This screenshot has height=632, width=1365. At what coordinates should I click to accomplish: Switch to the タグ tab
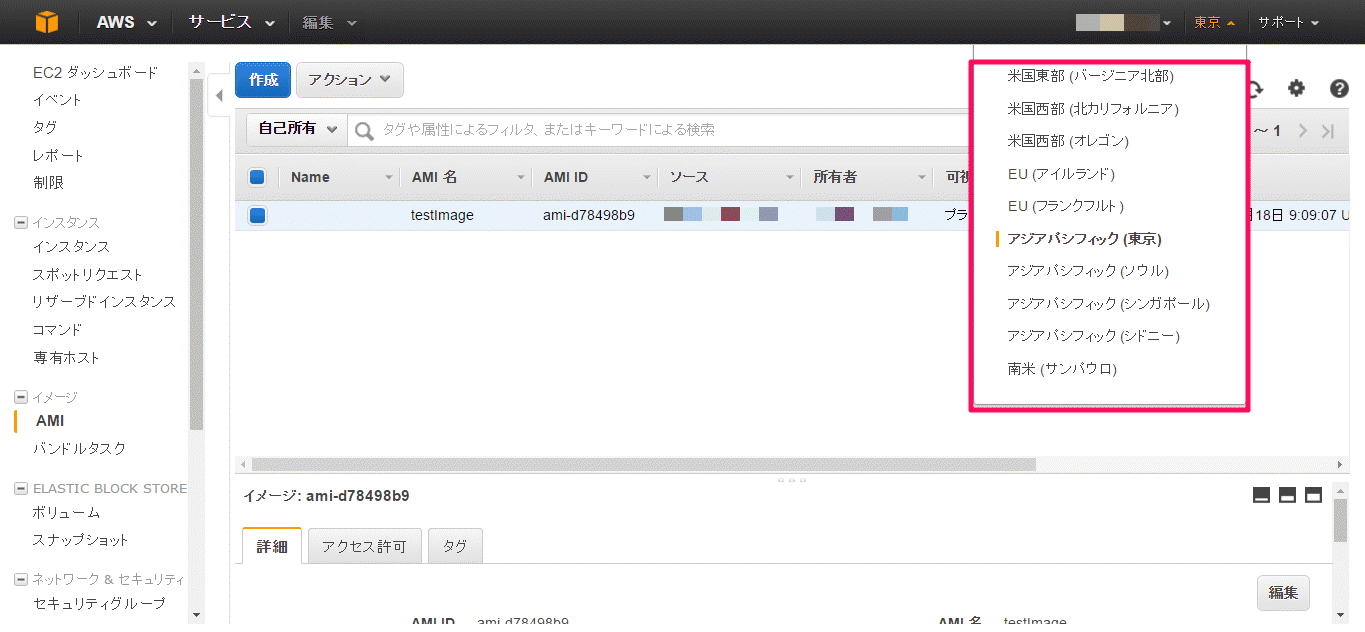click(x=455, y=546)
